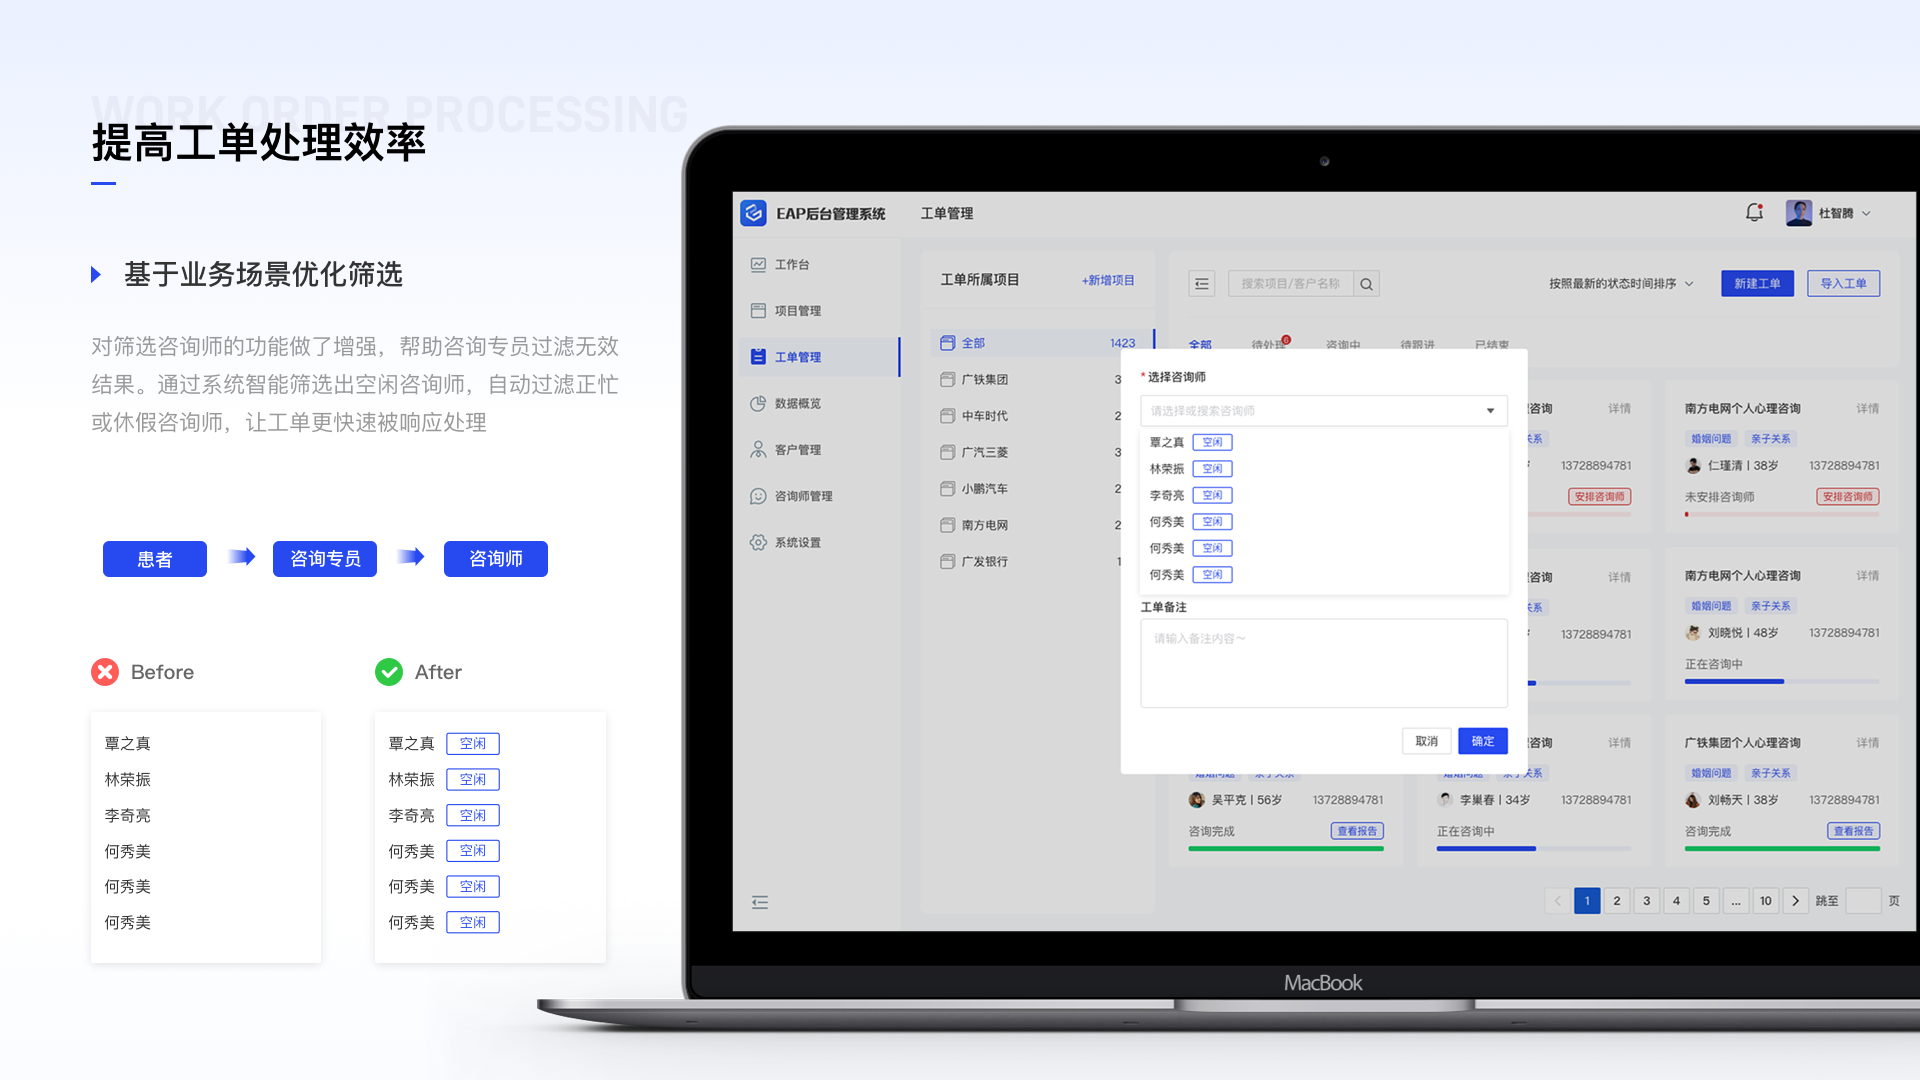Choose consultant 李奇亮 from the list
The width and height of the screenshot is (1920, 1080).
[x=1324, y=496]
